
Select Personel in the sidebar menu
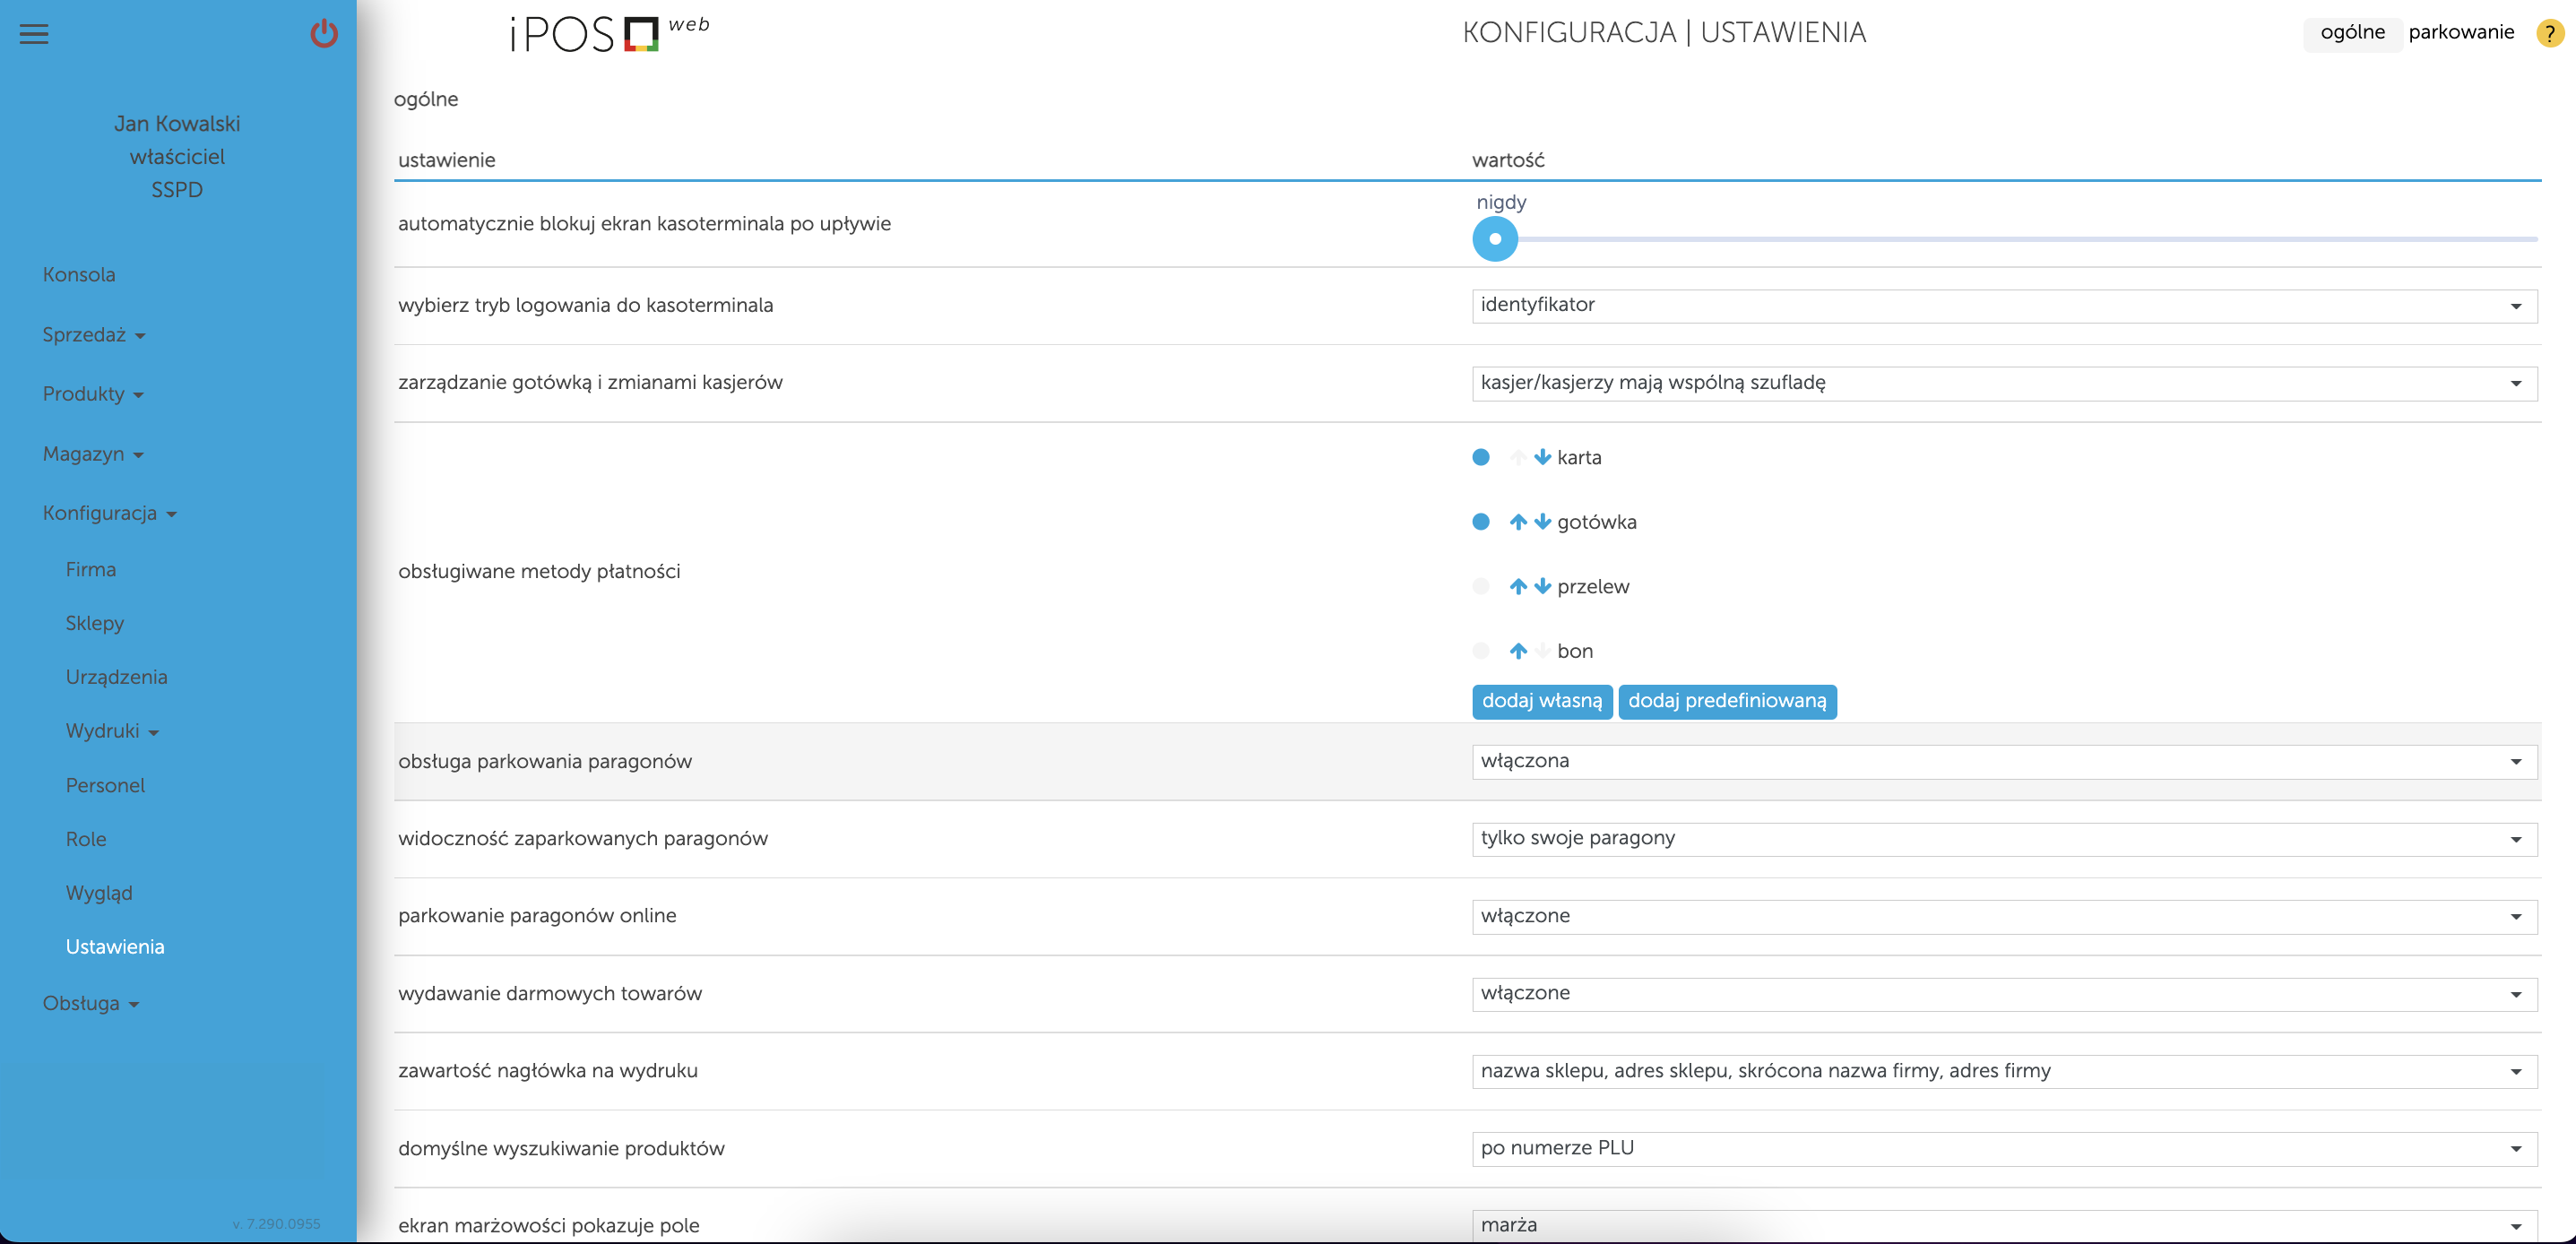coord(105,784)
